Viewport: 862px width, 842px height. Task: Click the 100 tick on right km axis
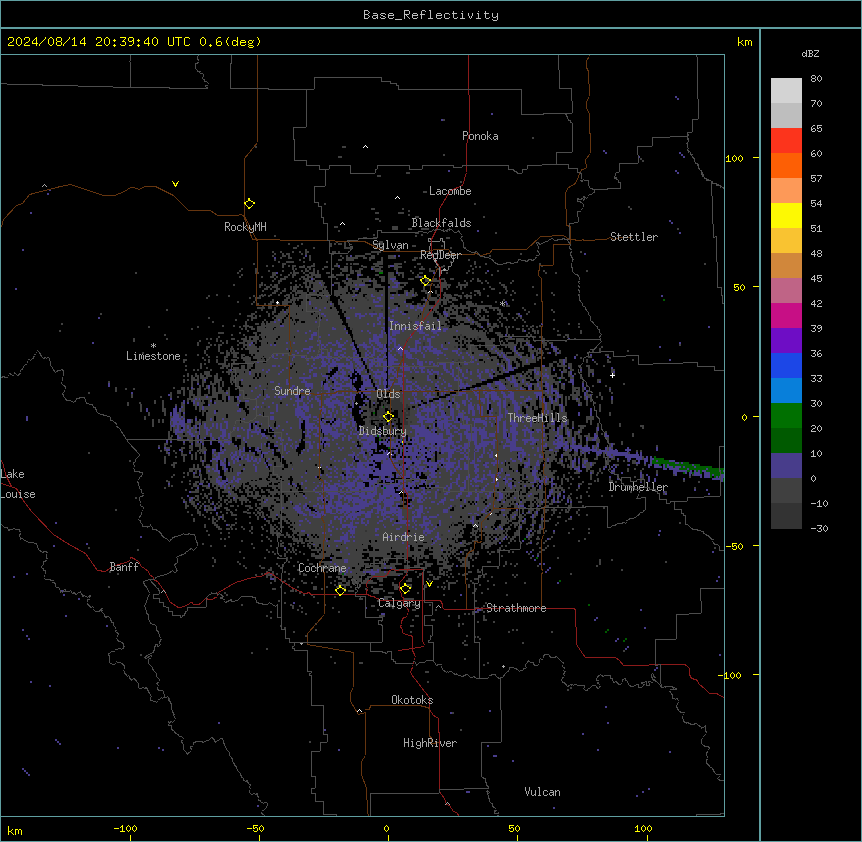(734, 158)
